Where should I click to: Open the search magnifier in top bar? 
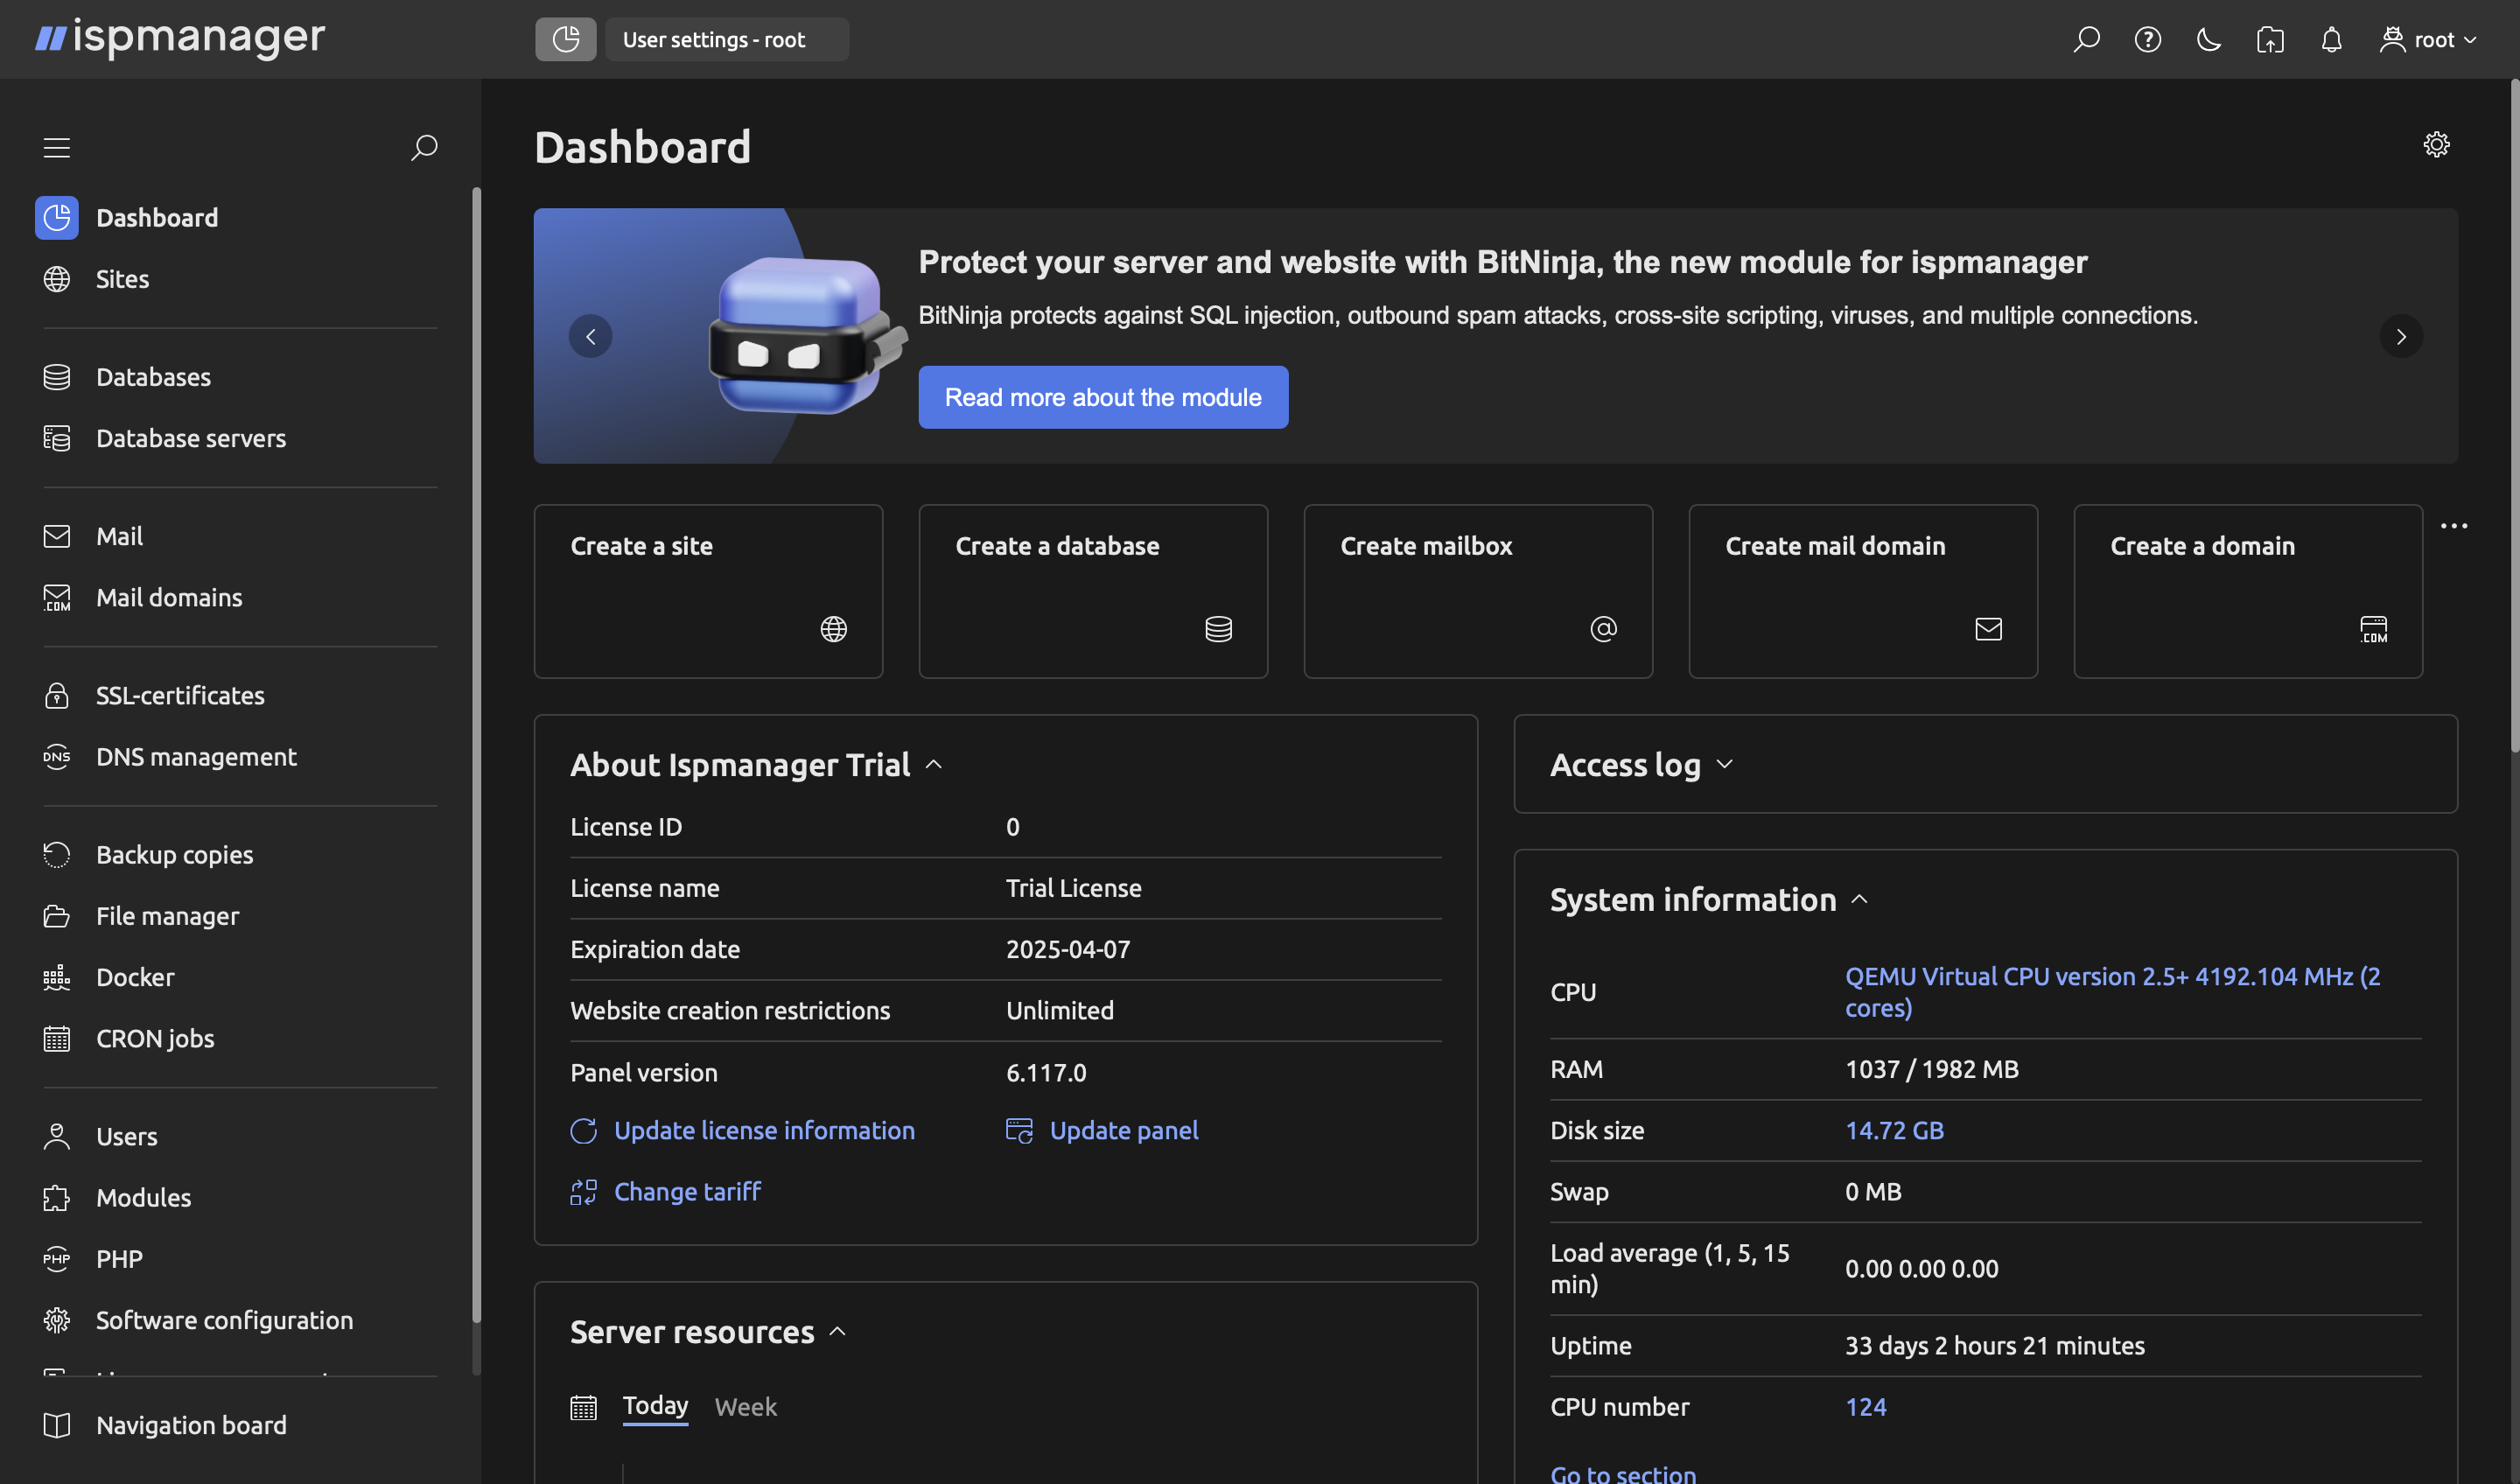click(2087, 39)
